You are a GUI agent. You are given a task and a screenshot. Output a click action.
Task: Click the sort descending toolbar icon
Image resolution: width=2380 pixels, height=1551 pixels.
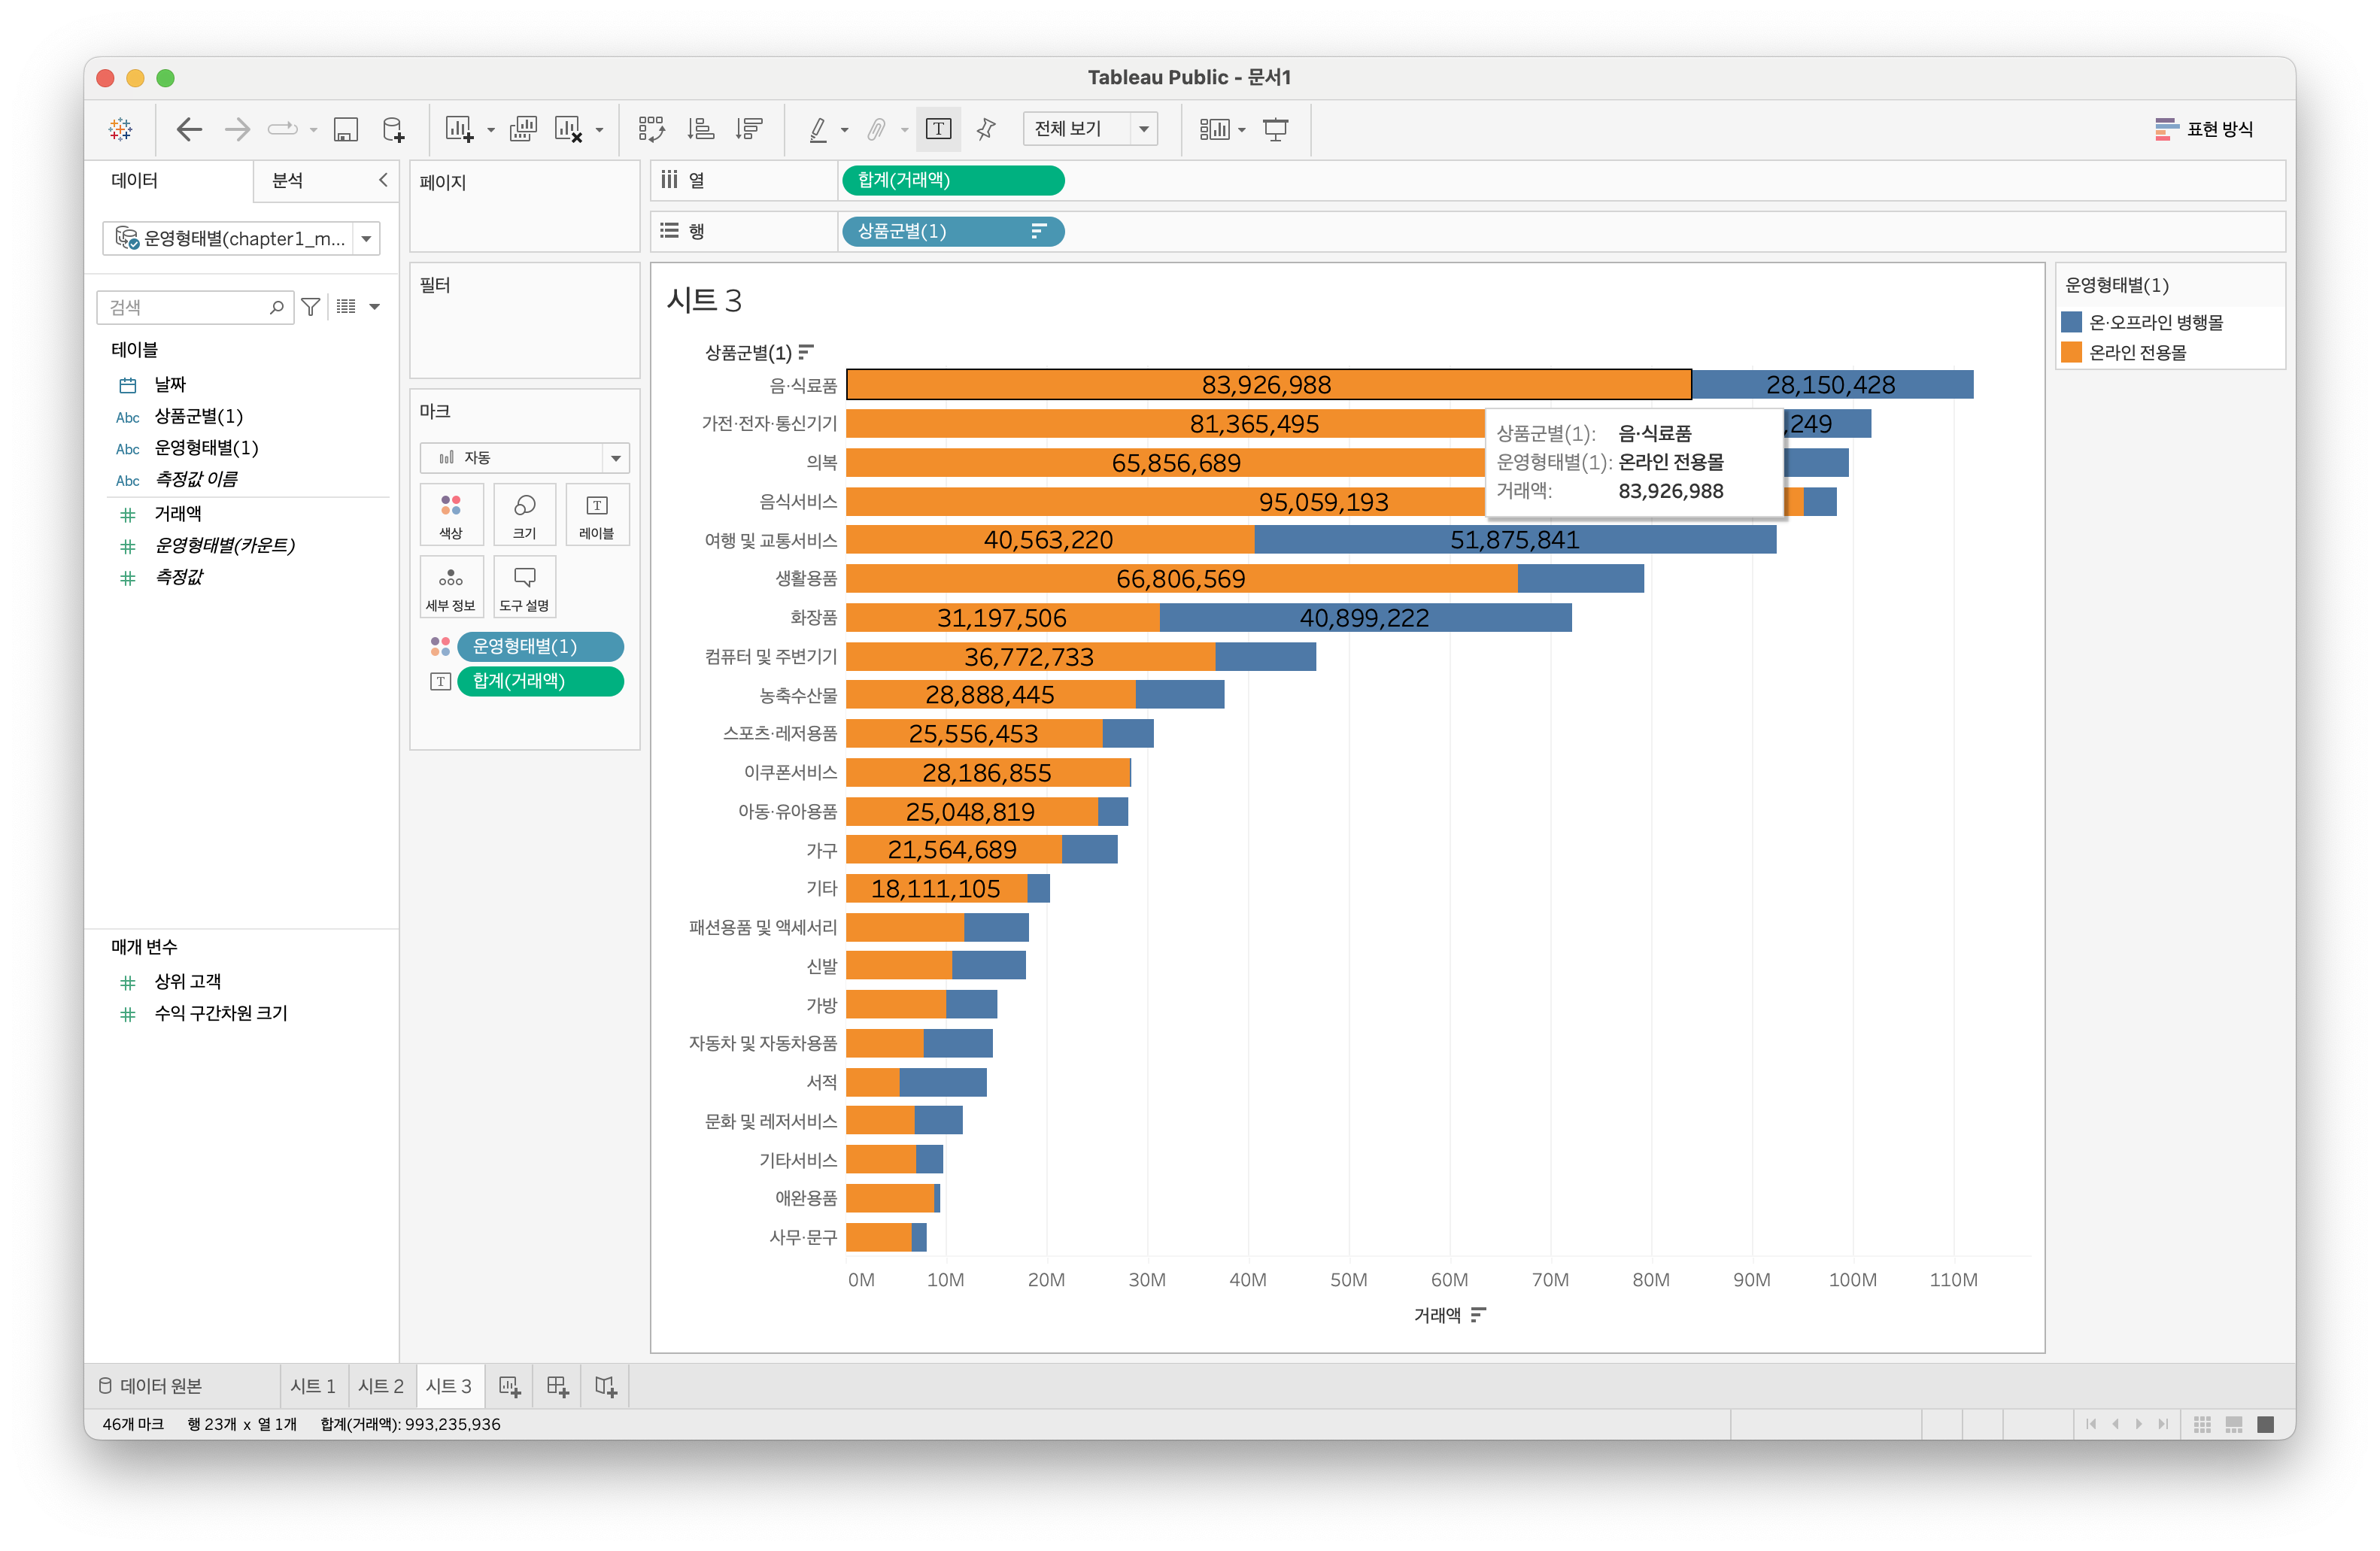coord(748,129)
